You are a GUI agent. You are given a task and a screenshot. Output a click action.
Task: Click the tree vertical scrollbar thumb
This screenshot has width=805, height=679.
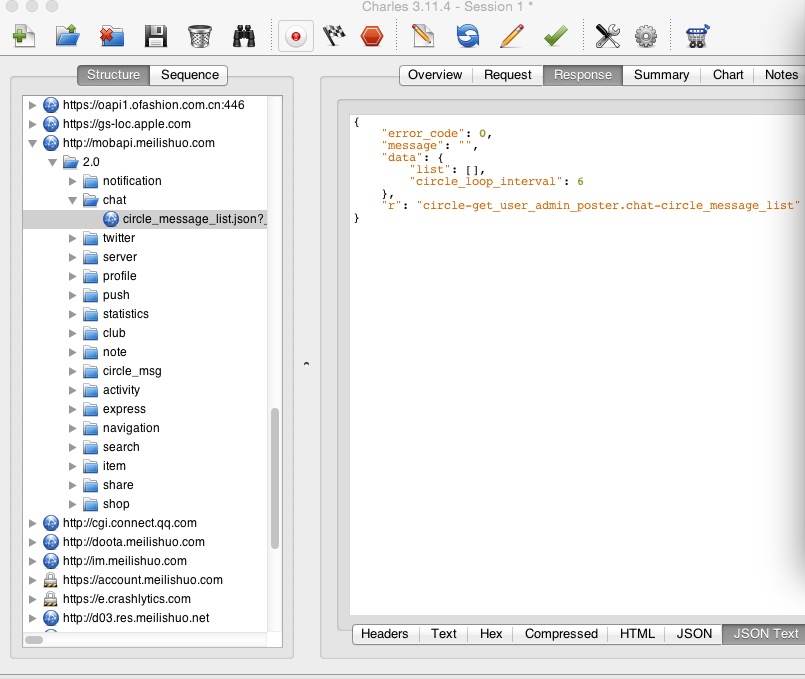(x=275, y=478)
